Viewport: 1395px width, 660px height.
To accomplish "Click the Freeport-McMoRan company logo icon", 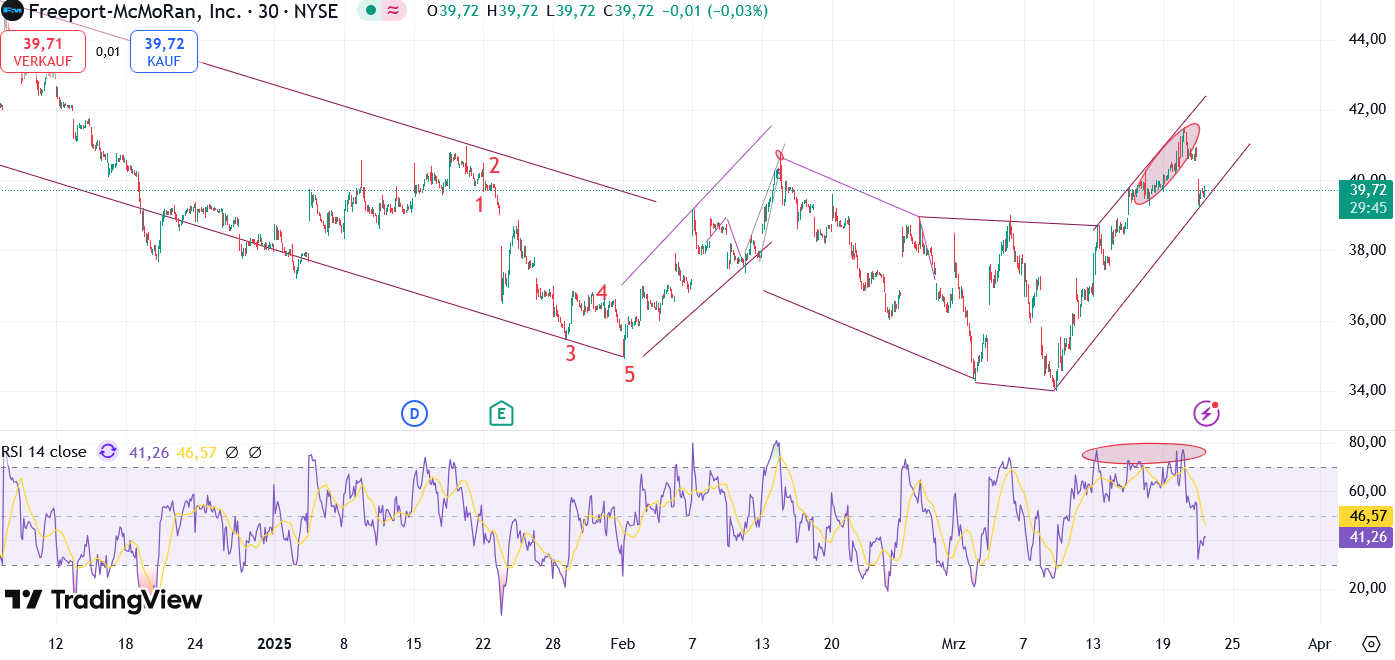I will pos(12,11).
